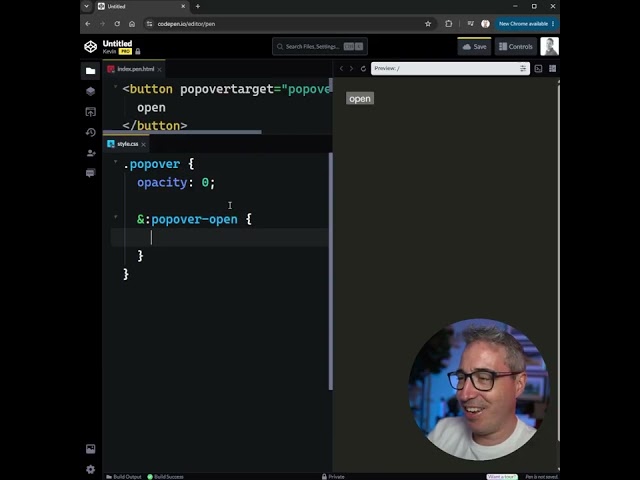Open the layout grid icon next to the preview bar
The image size is (640, 480).
tap(553, 69)
